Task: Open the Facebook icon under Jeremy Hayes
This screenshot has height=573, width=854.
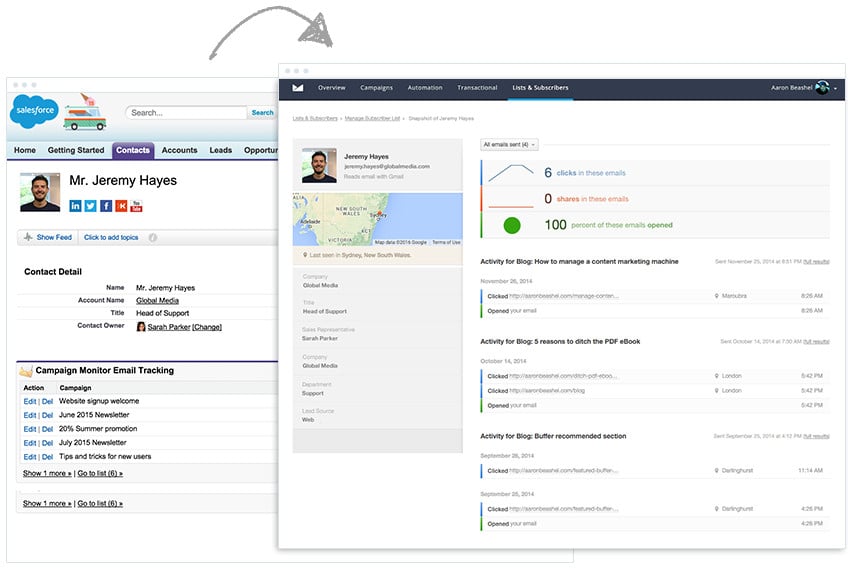Action: pos(106,206)
